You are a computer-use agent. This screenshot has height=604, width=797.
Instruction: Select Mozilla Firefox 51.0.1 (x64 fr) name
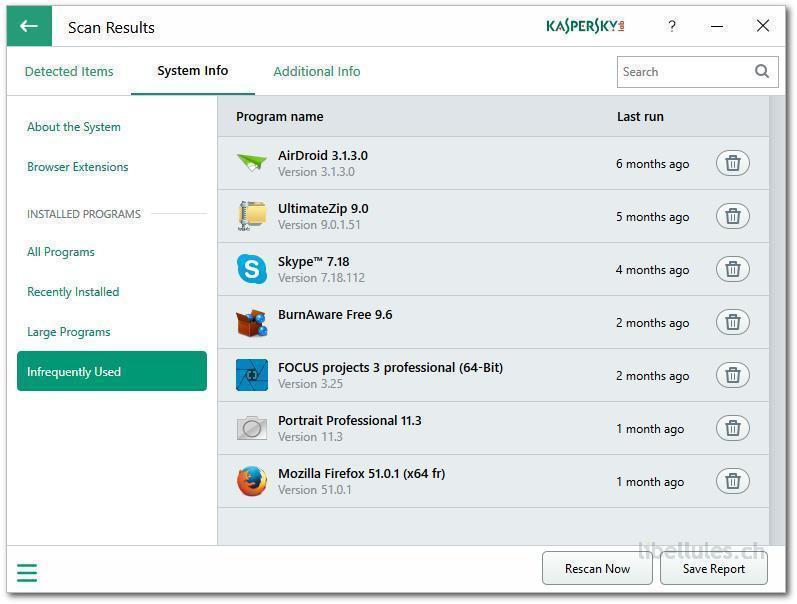click(x=361, y=473)
